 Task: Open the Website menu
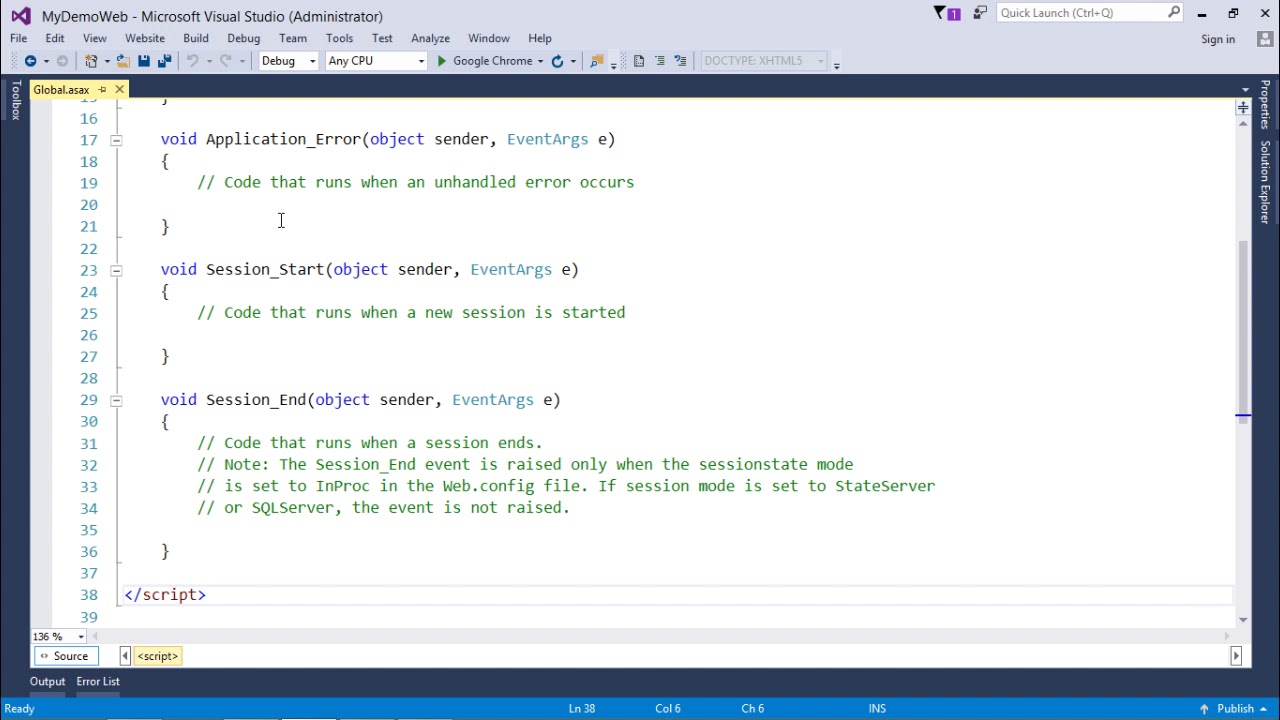click(145, 38)
